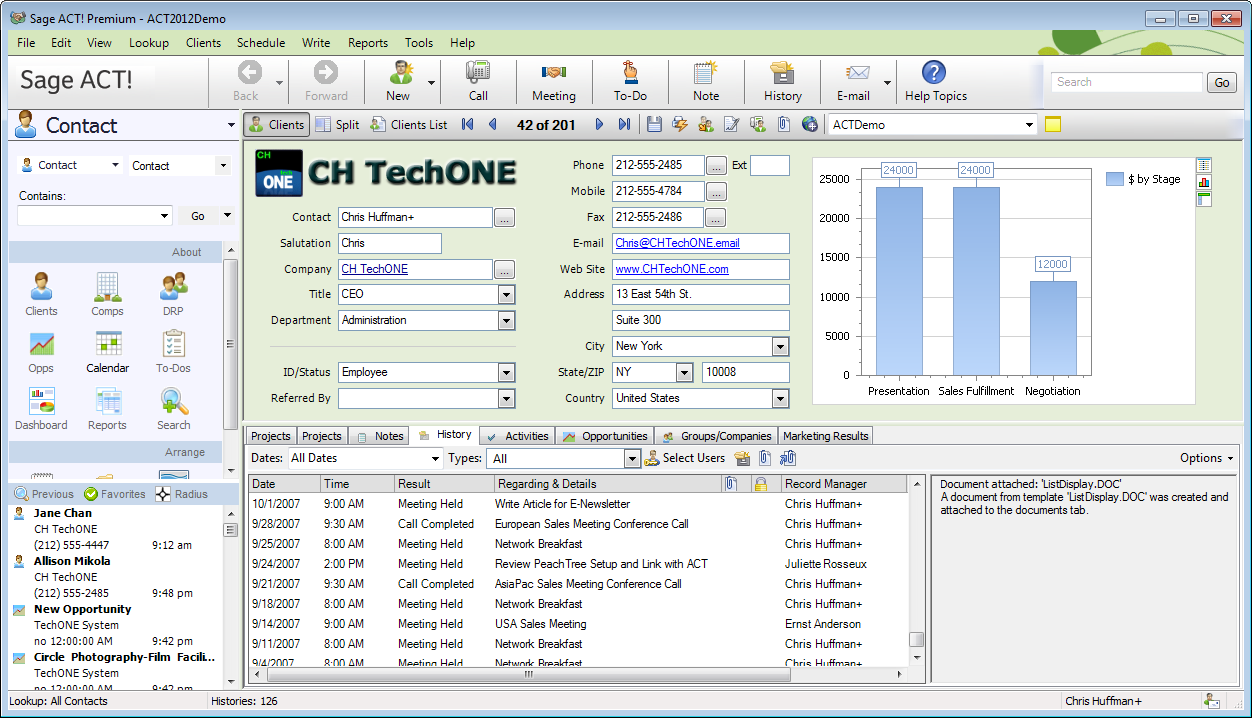This screenshot has height=718, width=1252.
Task: Click the yellow note icon beside ACTDemo
Action: point(1052,125)
